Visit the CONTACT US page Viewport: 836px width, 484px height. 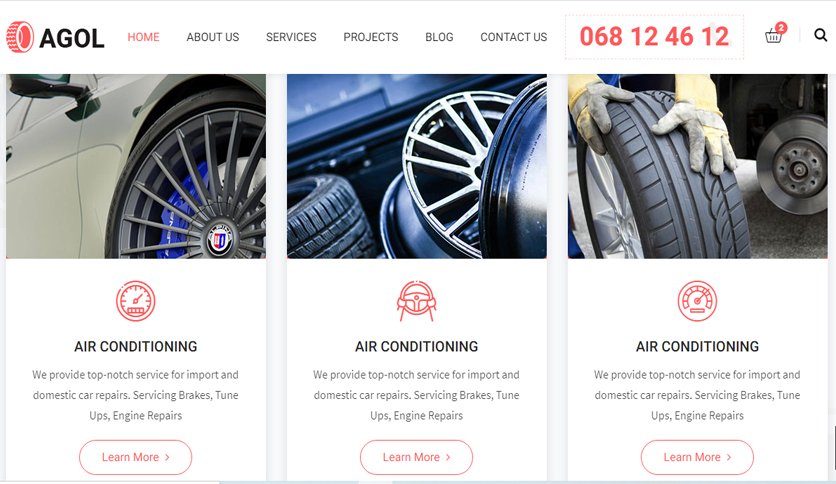point(513,37)
